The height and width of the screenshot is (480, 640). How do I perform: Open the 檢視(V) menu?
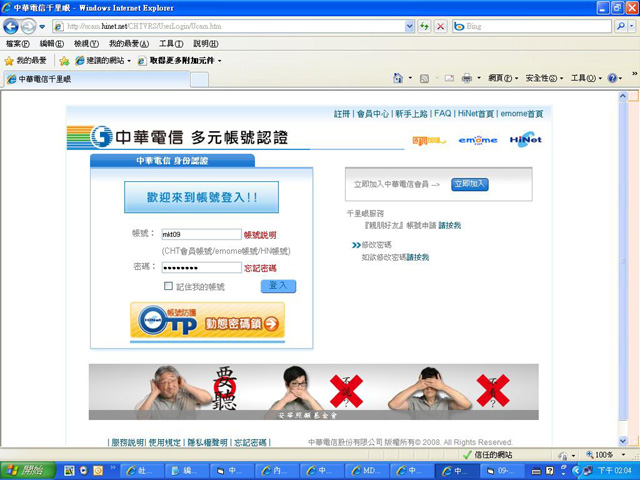pos(86,43)
